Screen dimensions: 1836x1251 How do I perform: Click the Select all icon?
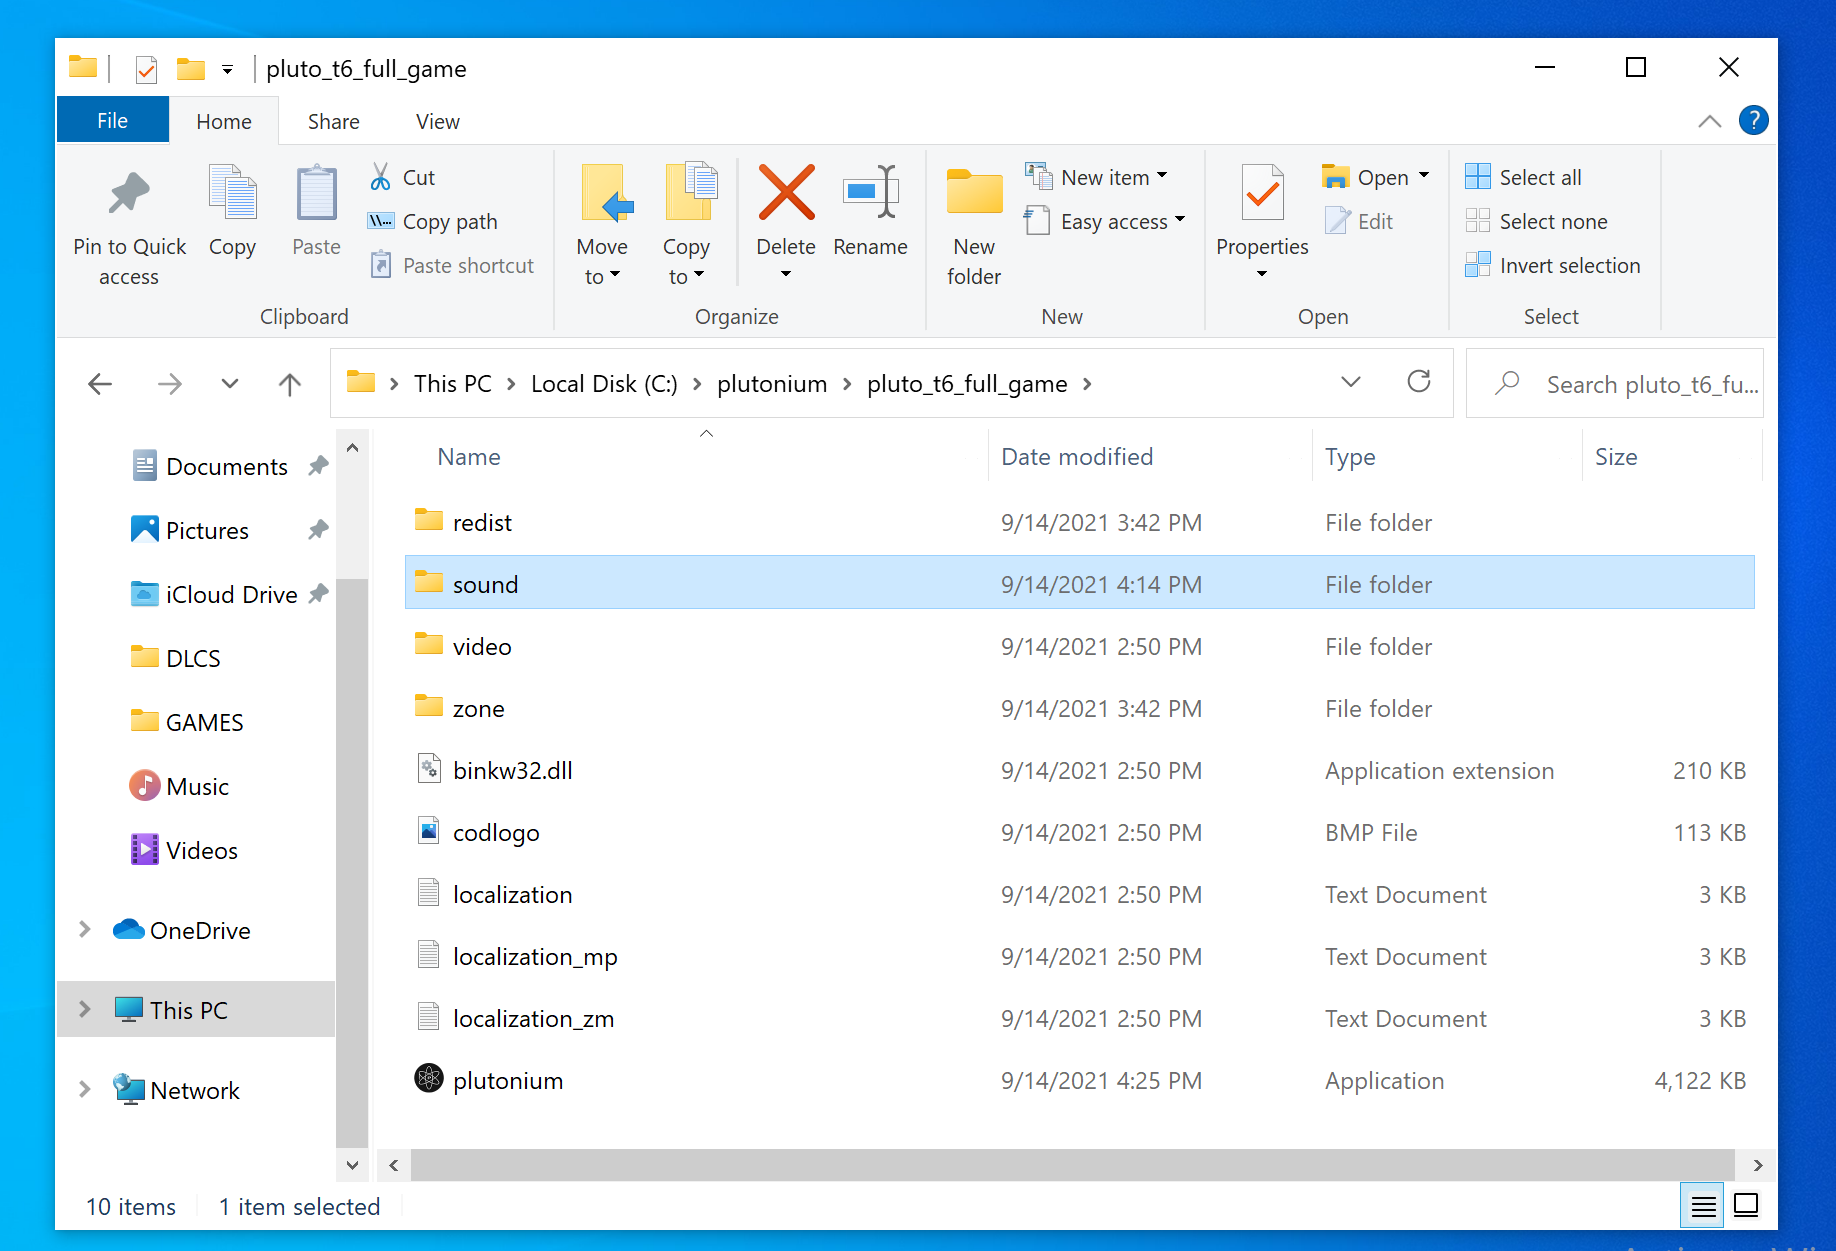pos(1477,177)
